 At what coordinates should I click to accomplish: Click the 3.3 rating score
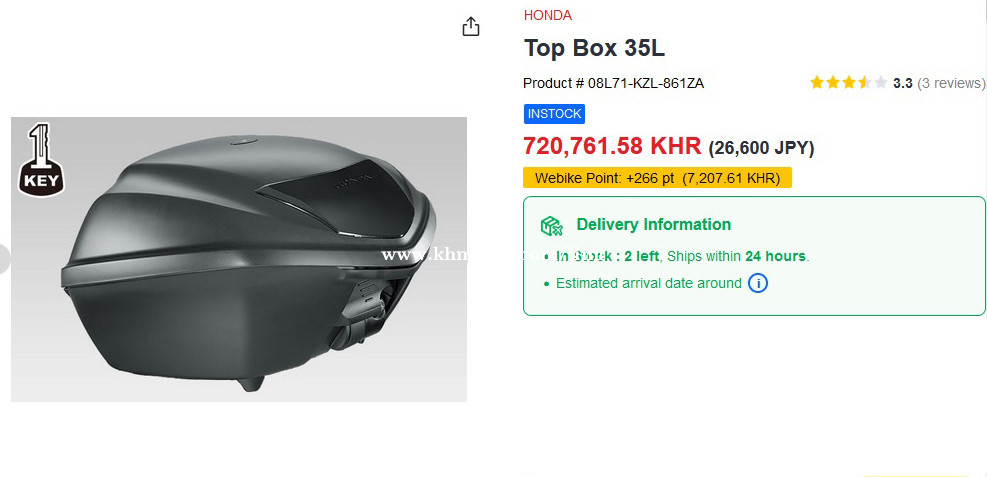(902, 83)
